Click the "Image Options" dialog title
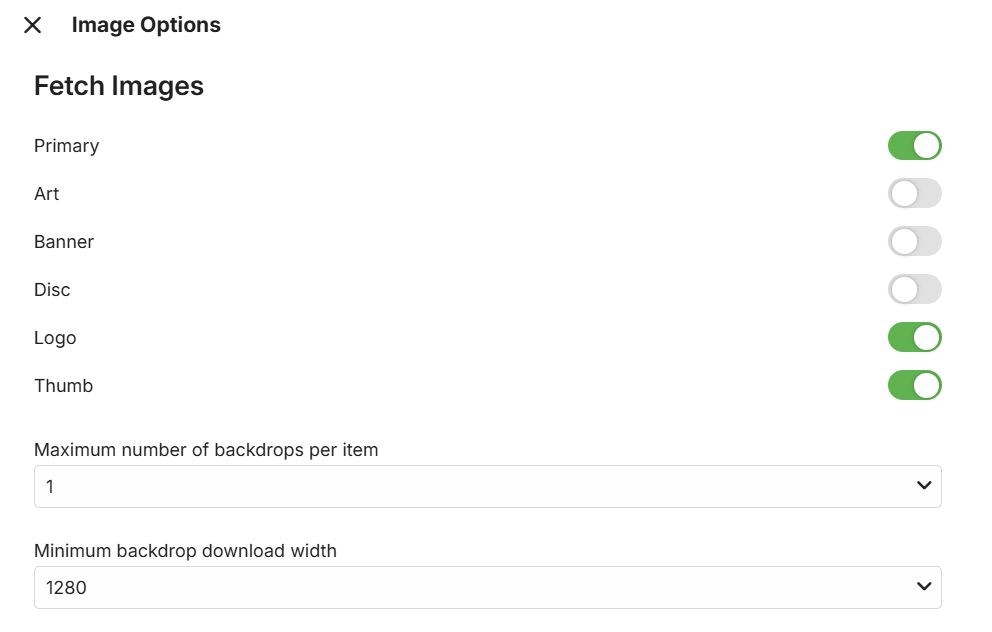Image resolution: width=992 pixels, height=632 pixels. click(146, 25)
